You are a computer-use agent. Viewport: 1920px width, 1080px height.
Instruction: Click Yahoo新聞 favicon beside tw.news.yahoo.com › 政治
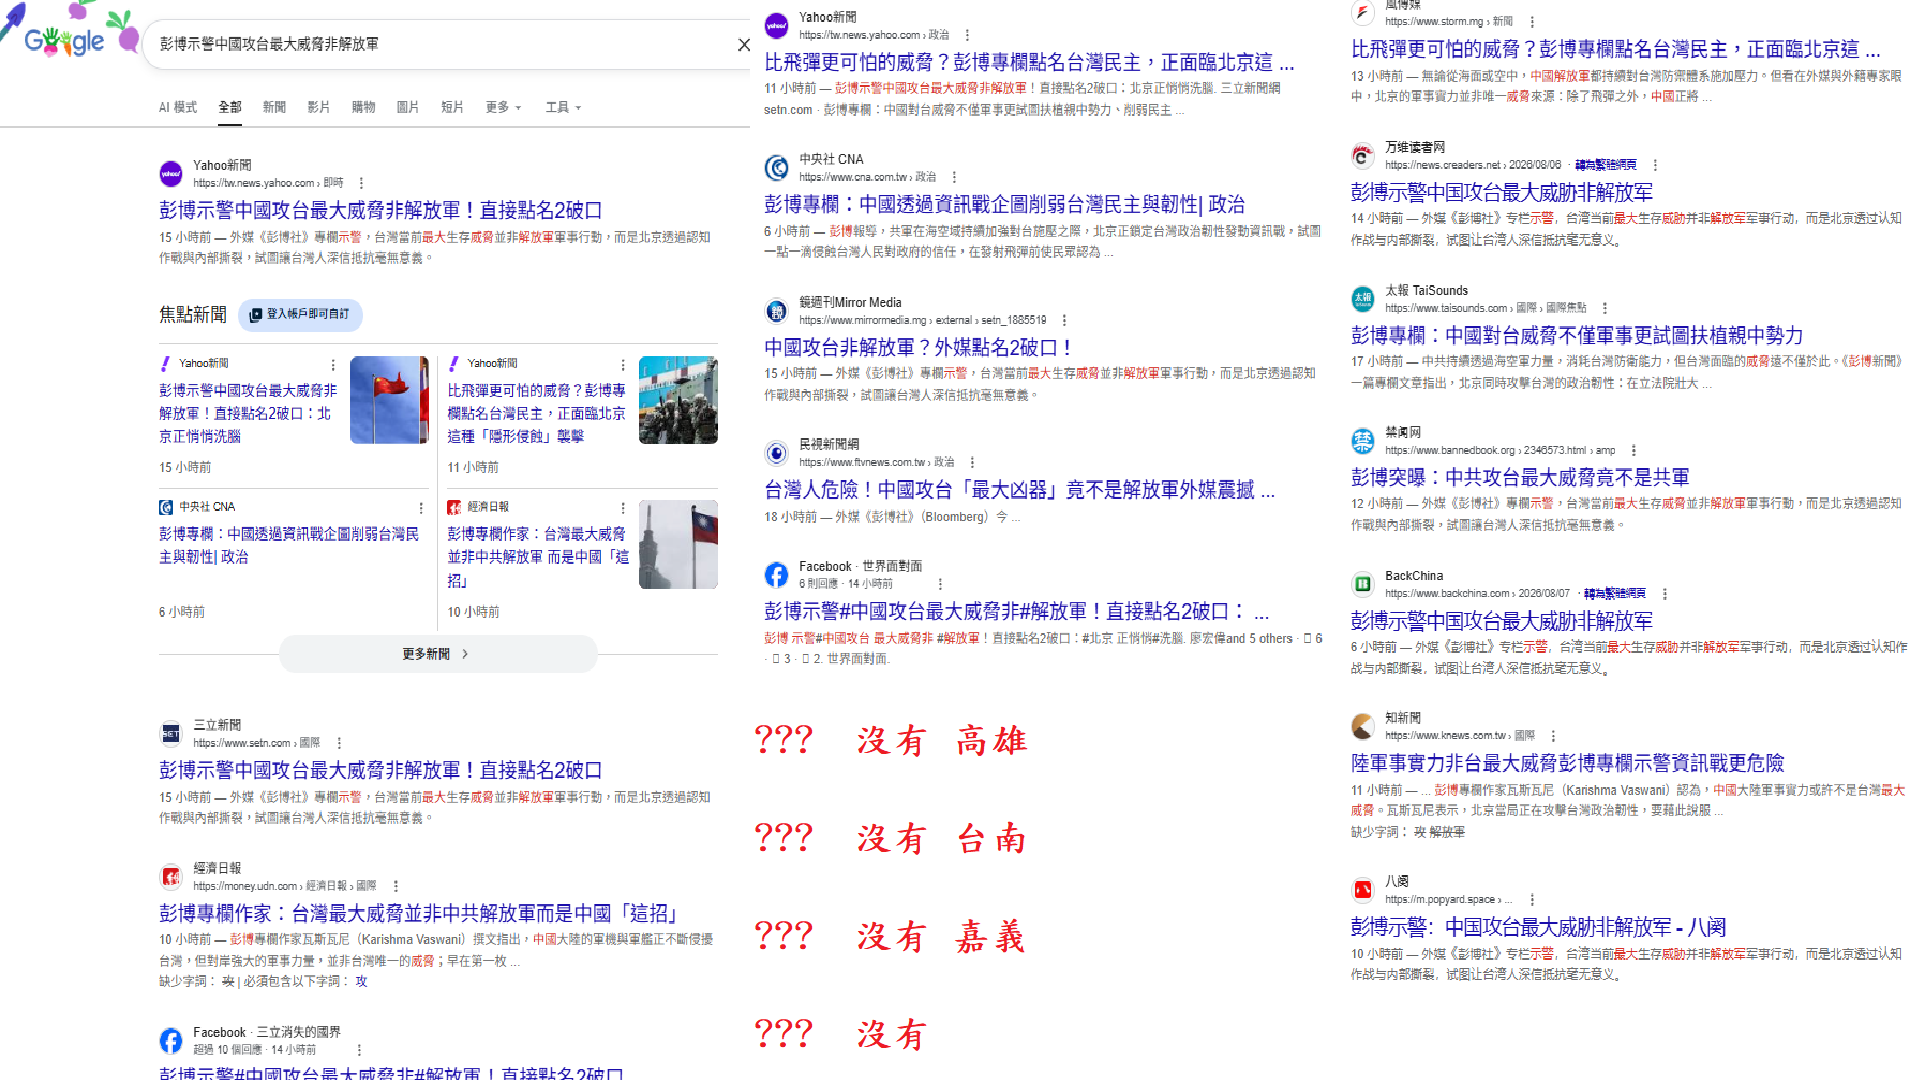(x=776, y=26)
